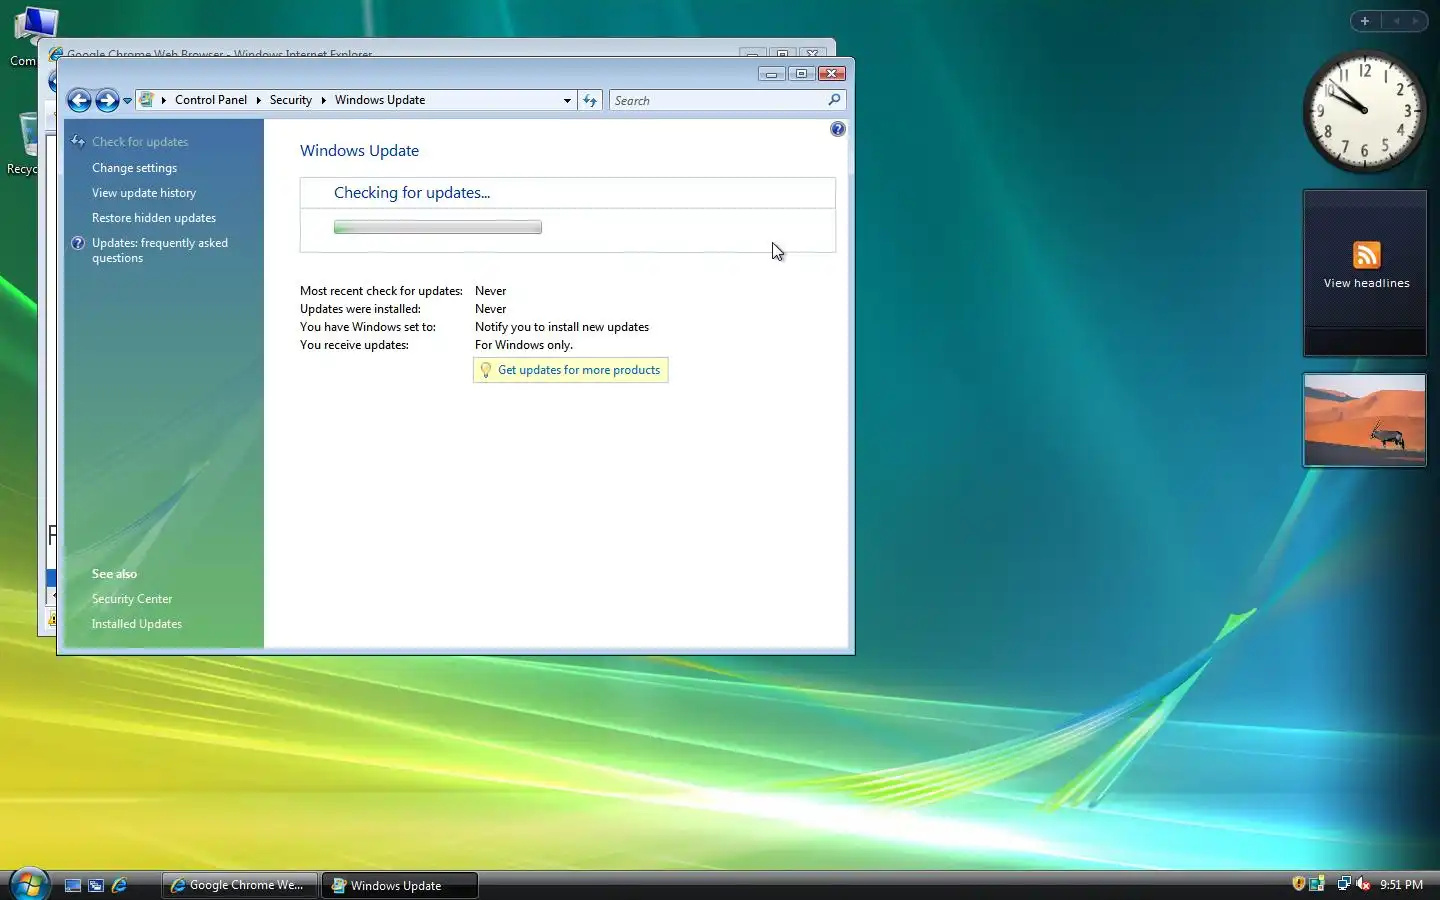Open Change settings

[134, 168]
